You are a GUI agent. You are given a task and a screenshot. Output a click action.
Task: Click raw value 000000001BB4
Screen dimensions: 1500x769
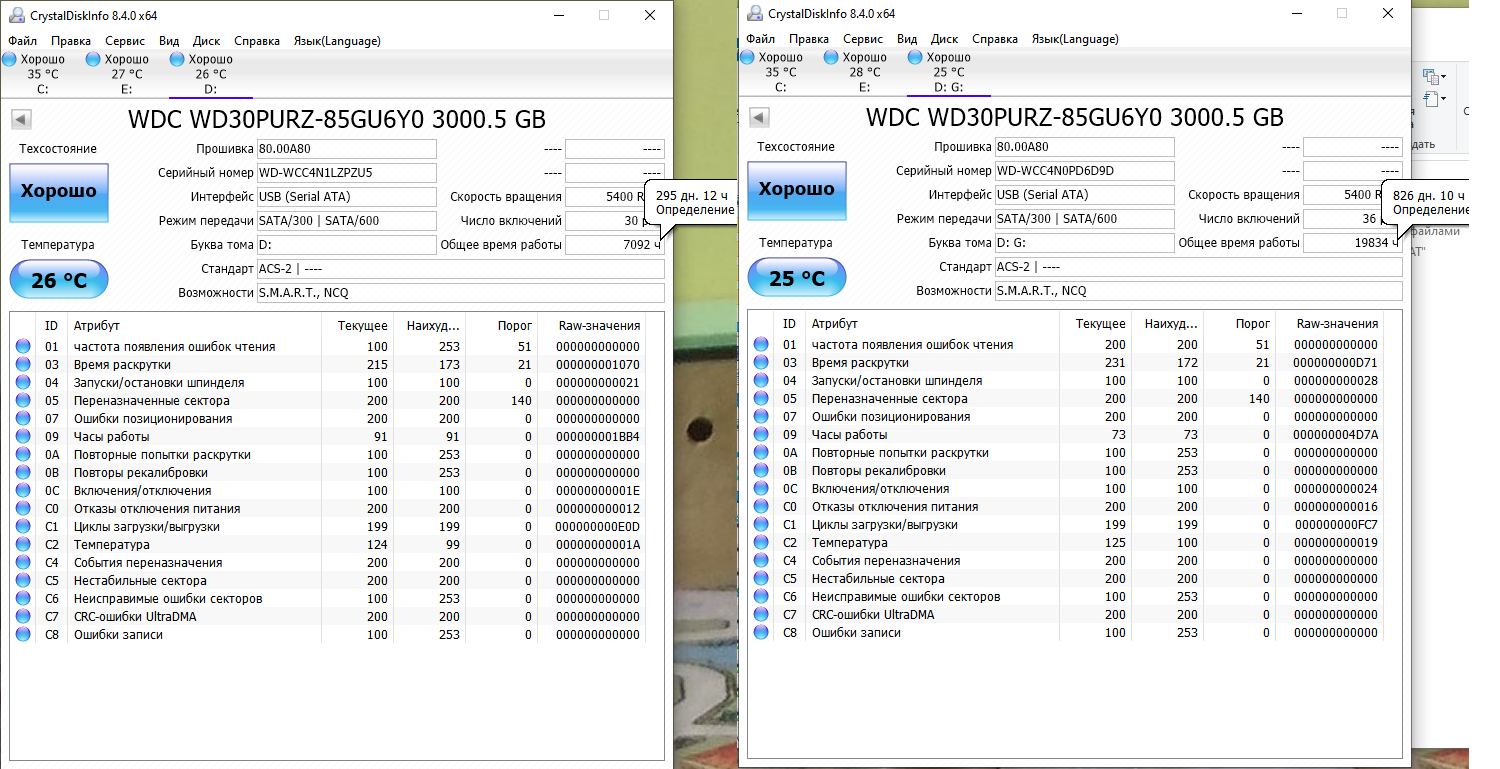[597, 437]
